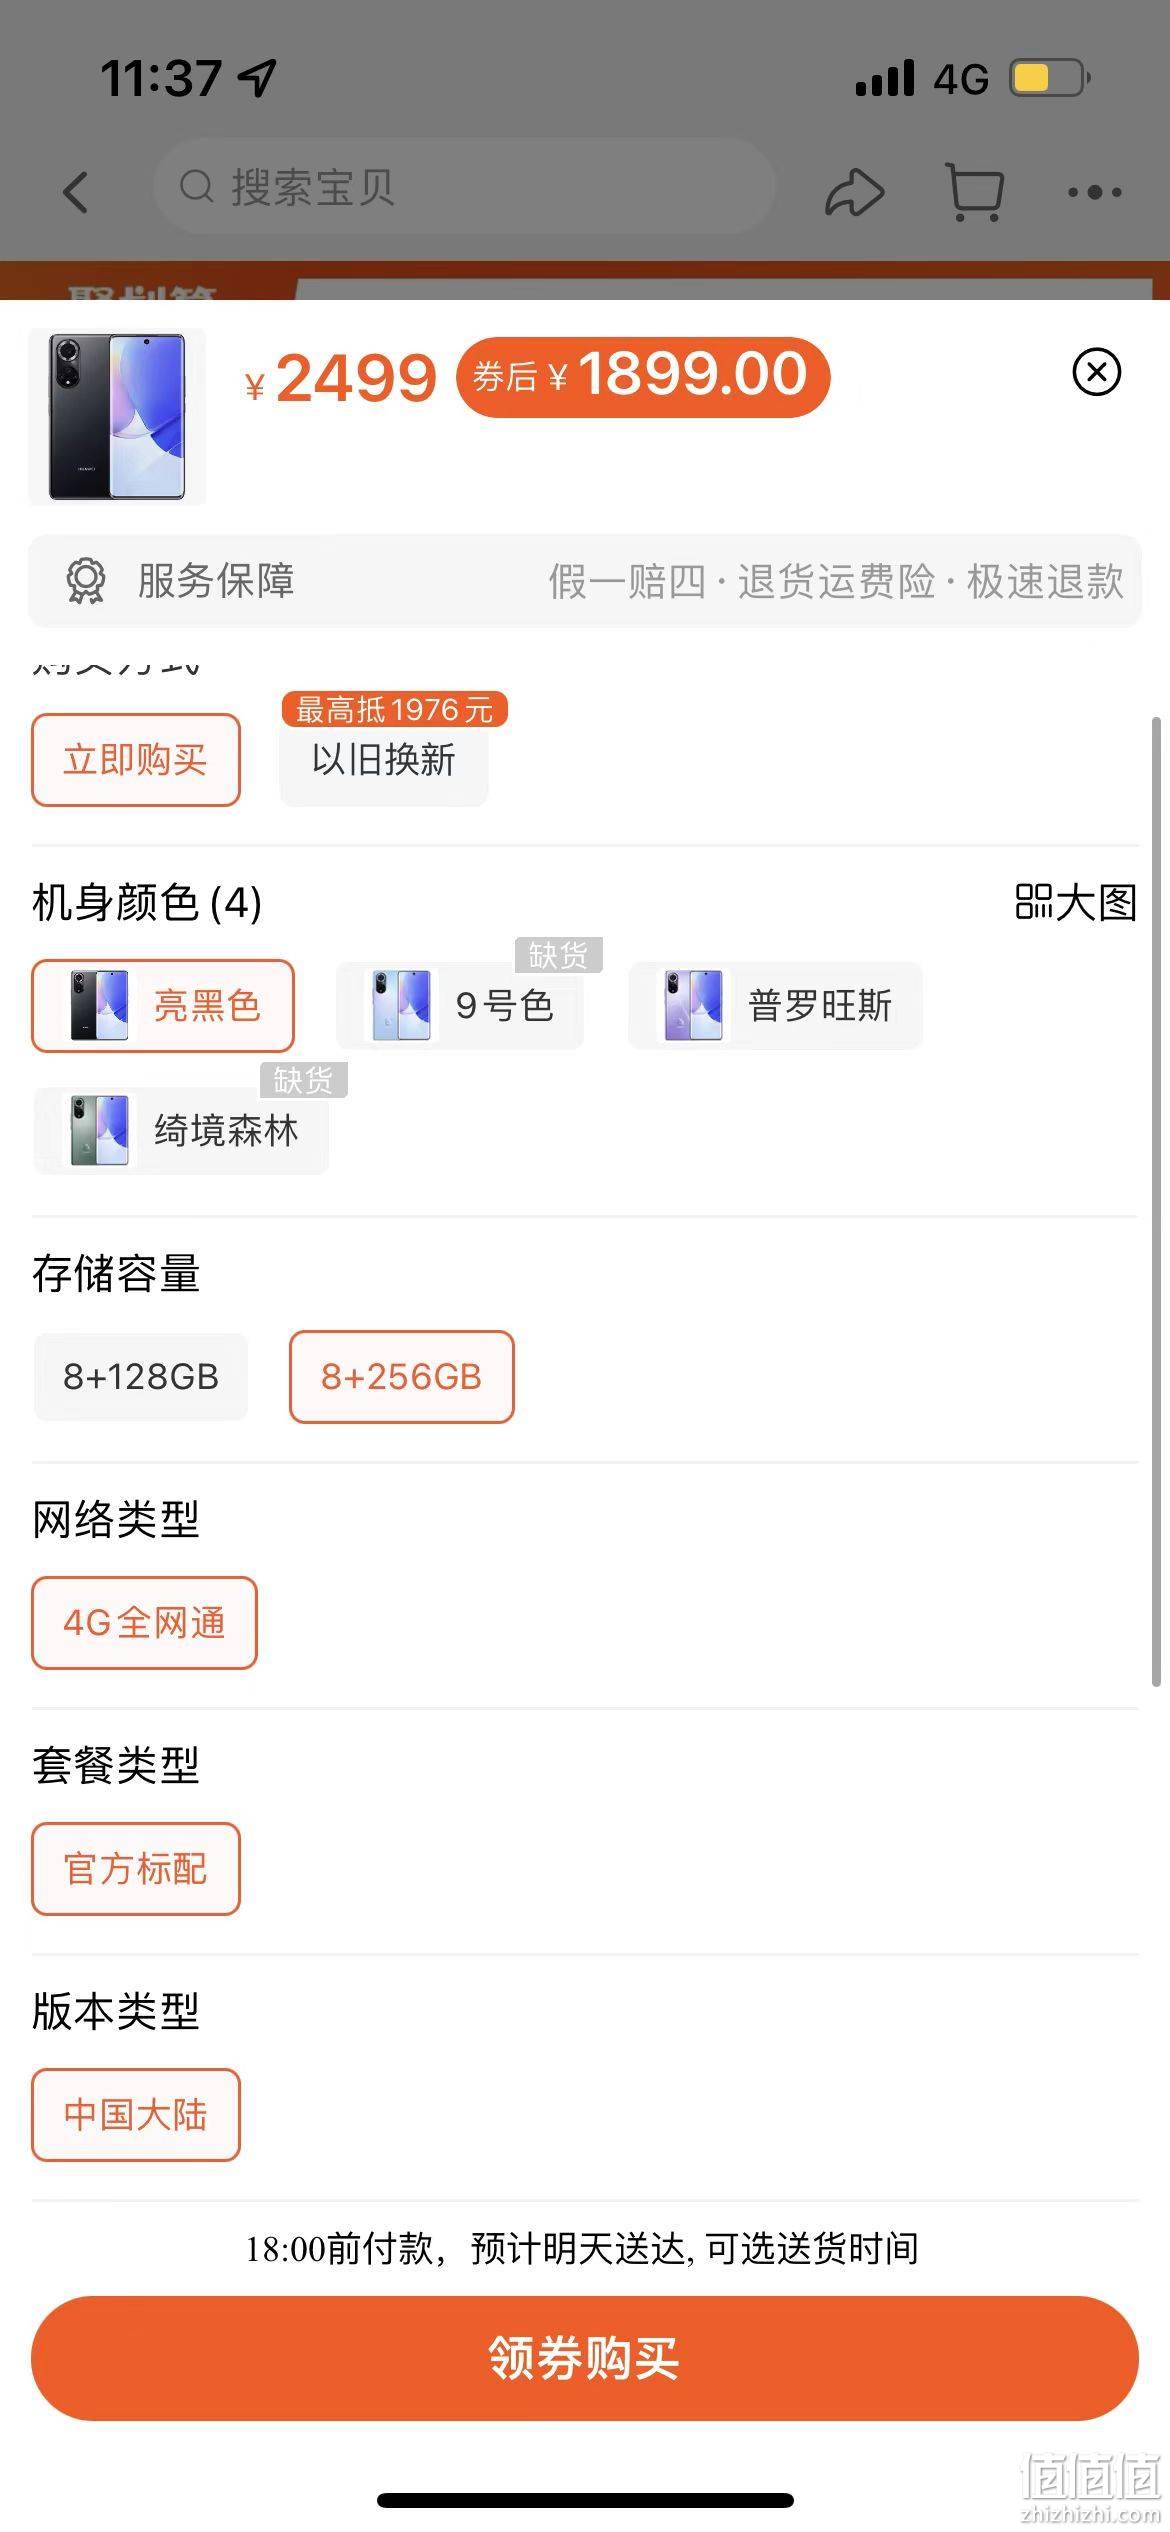This screenshot has width=1170, height=2532.
Task: Select the 4G全网通 network type
Action: tap(144, 1623)
